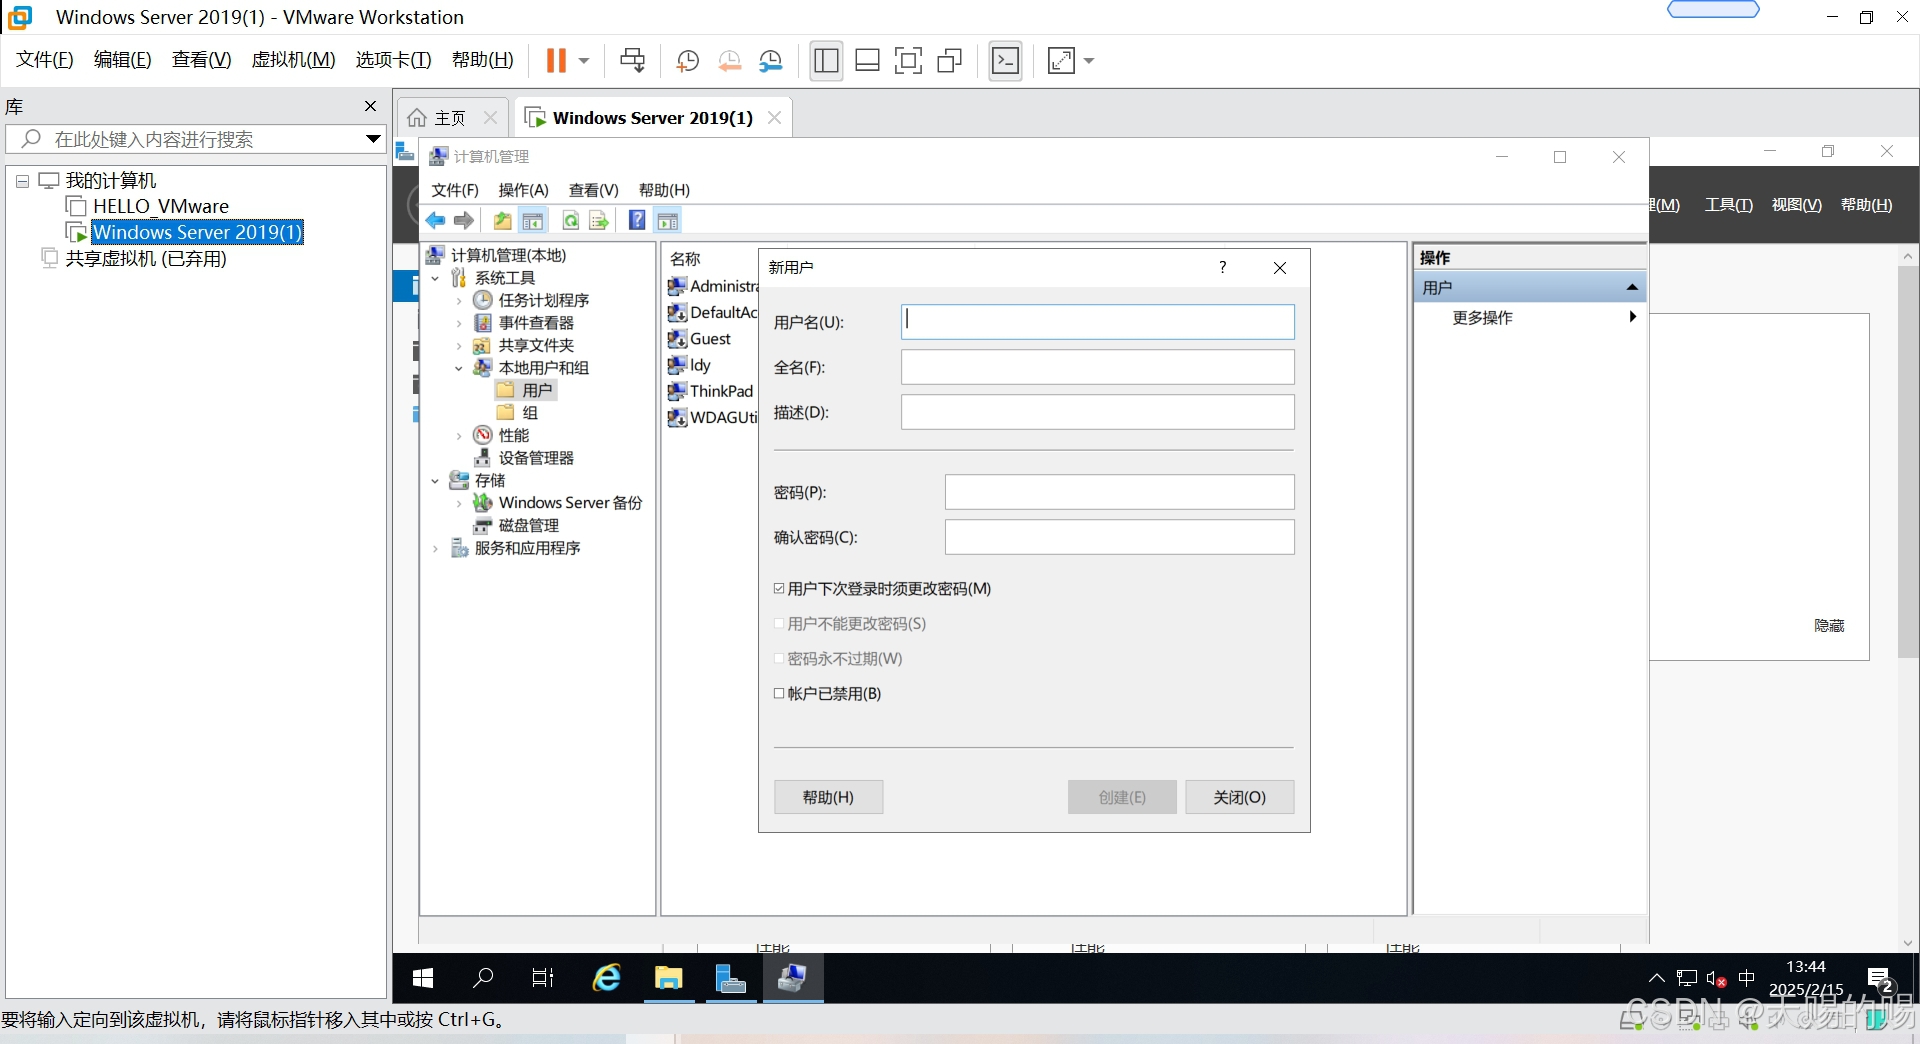Click the 确认密码(C) input field
The image size is (1920, 1044).
1119,537
